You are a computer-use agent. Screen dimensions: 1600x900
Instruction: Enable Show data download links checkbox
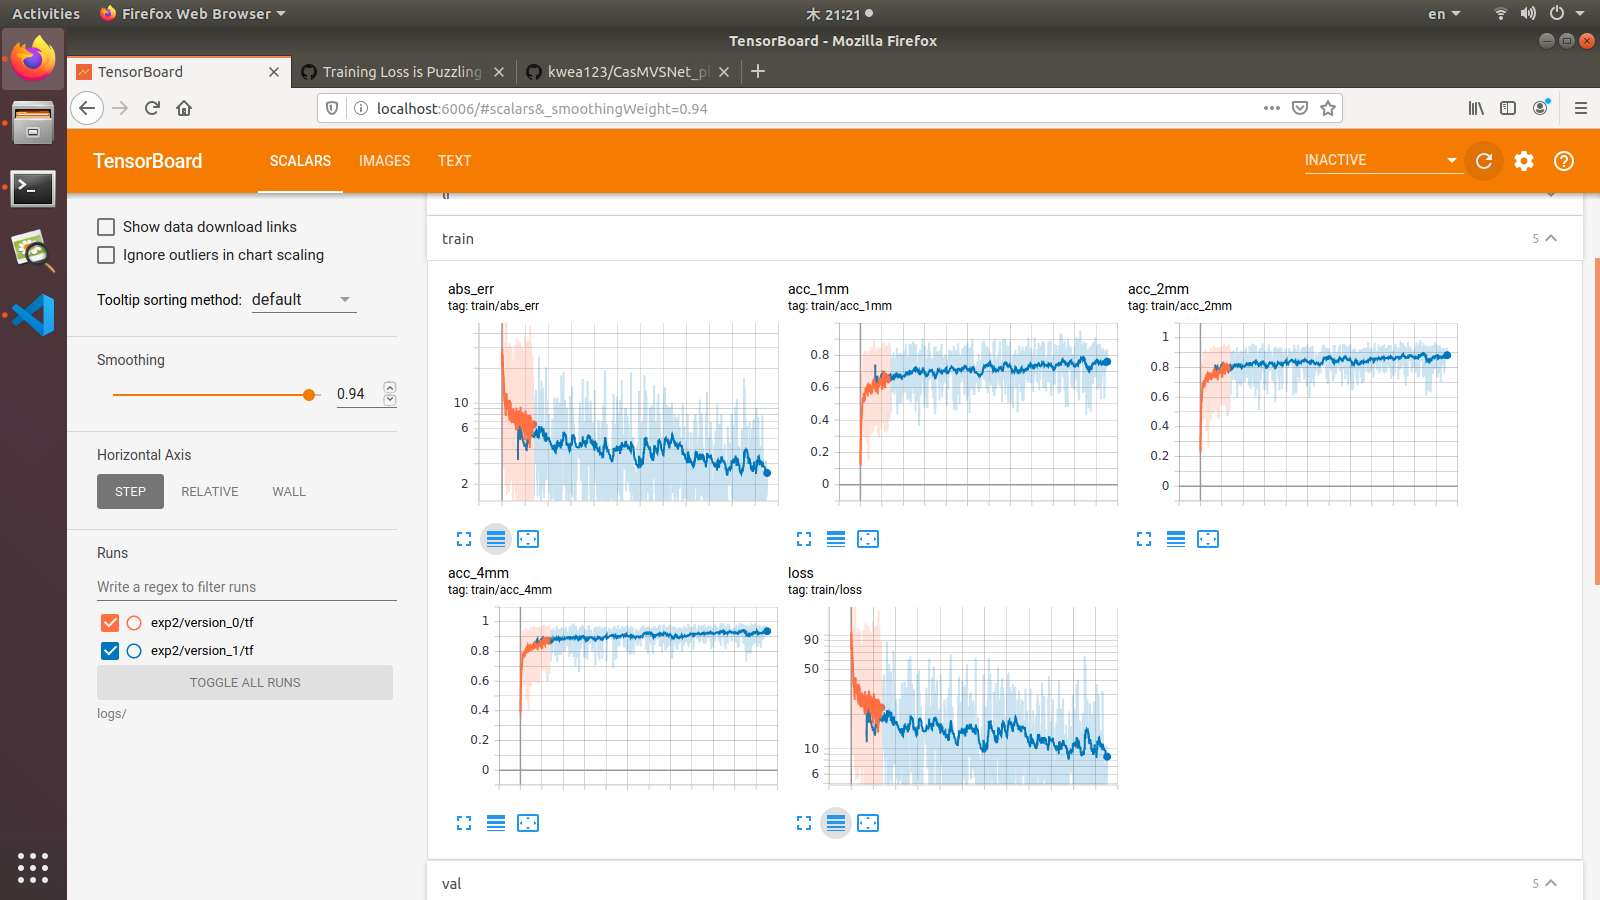click(106, 227)
